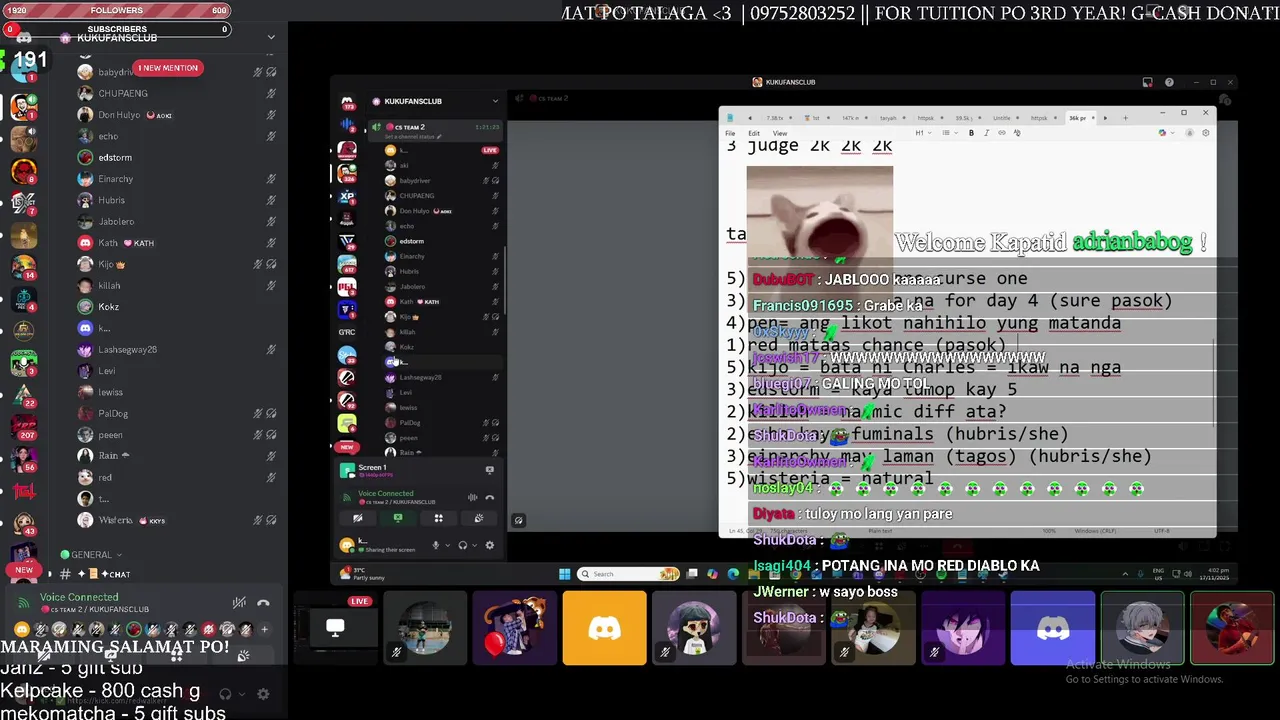This screenshot has width=1280, height=720.
Task: Click the tab scroll left arrow in Notepad
Action: click(x=750, y=118)
